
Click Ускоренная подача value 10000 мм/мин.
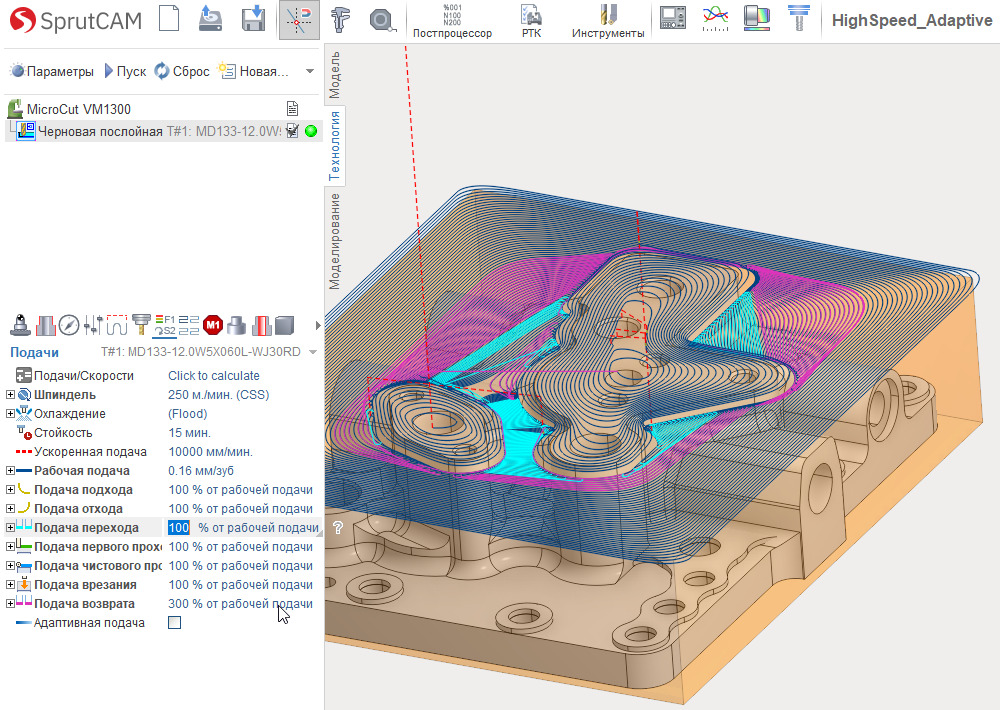pos(210,452)
